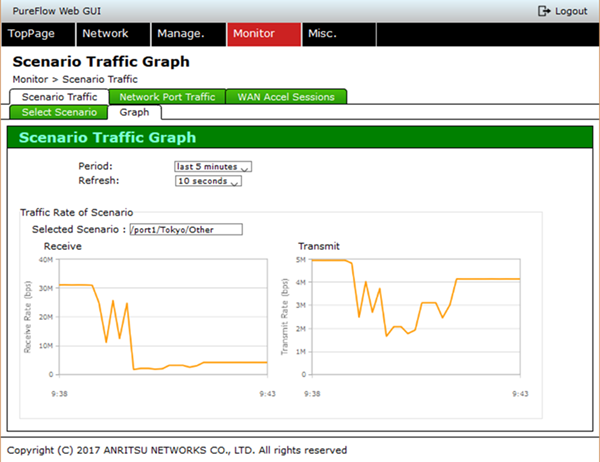
Task: Click the Logout icon
Action: point(544,10)
